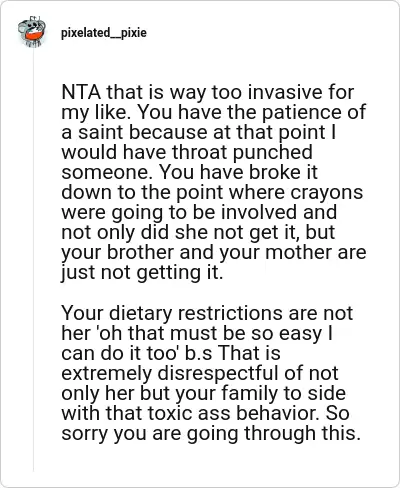Click the line "just not getting it."
The height and width of the screenshot is (488, 400).
pyautogui.click(x=142, y=273)
